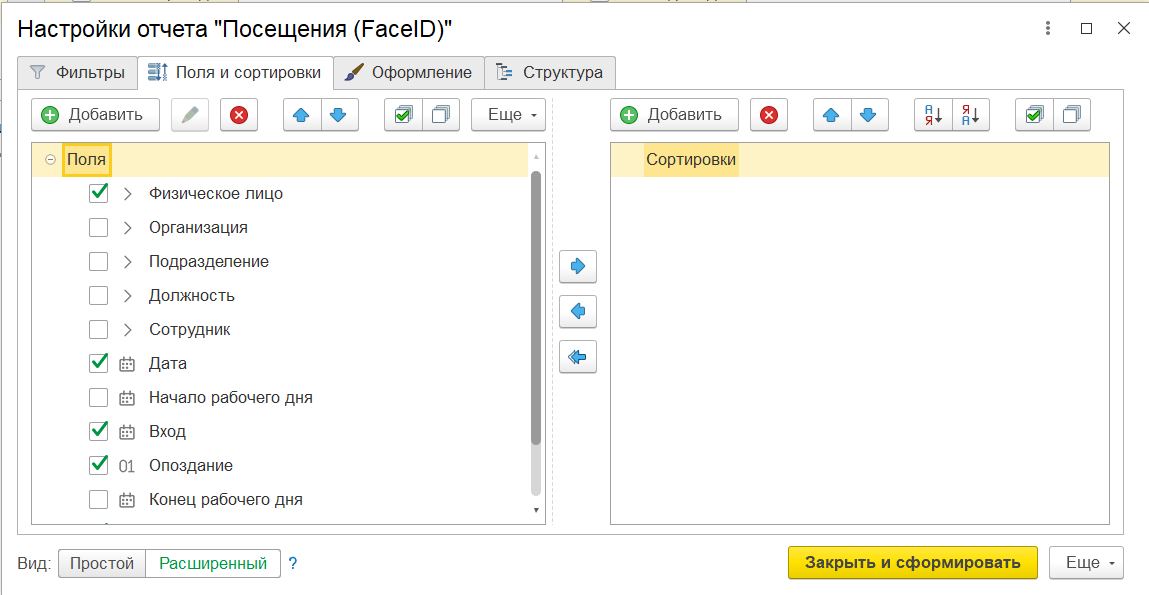This screenshot has height=595, width=1149.
Task: Open the Еще dropdown in fields toolbar
Action: pos(508,115)
